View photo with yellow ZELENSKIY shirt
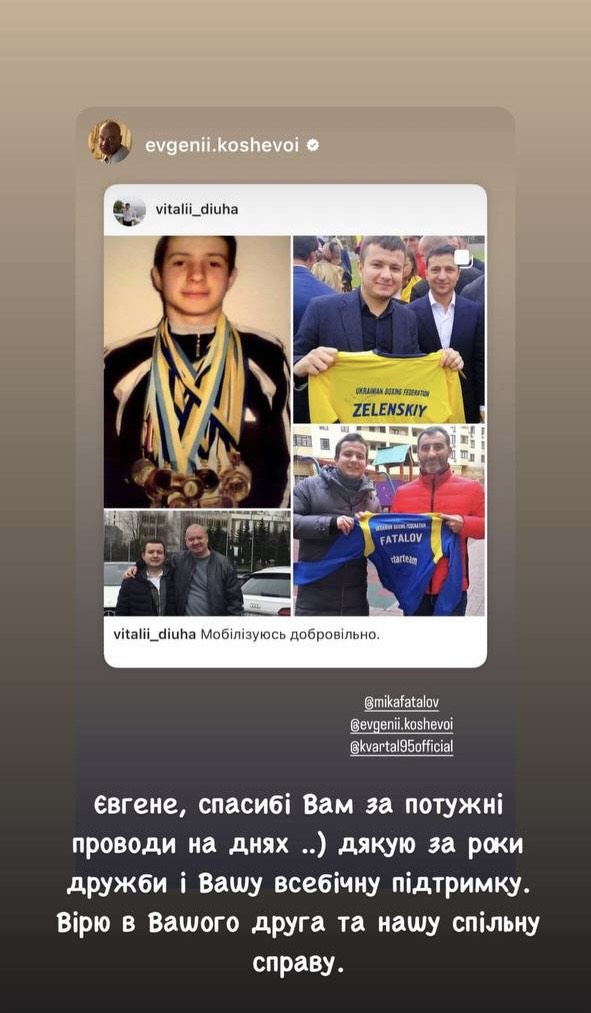591x1013 pixels. 389,329
